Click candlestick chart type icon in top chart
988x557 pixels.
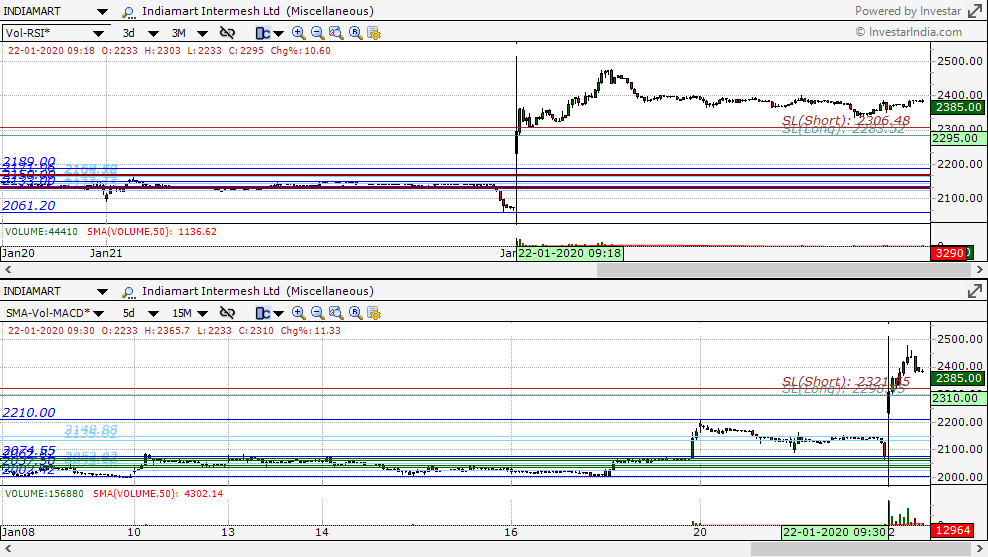click(x=263, y=33)
